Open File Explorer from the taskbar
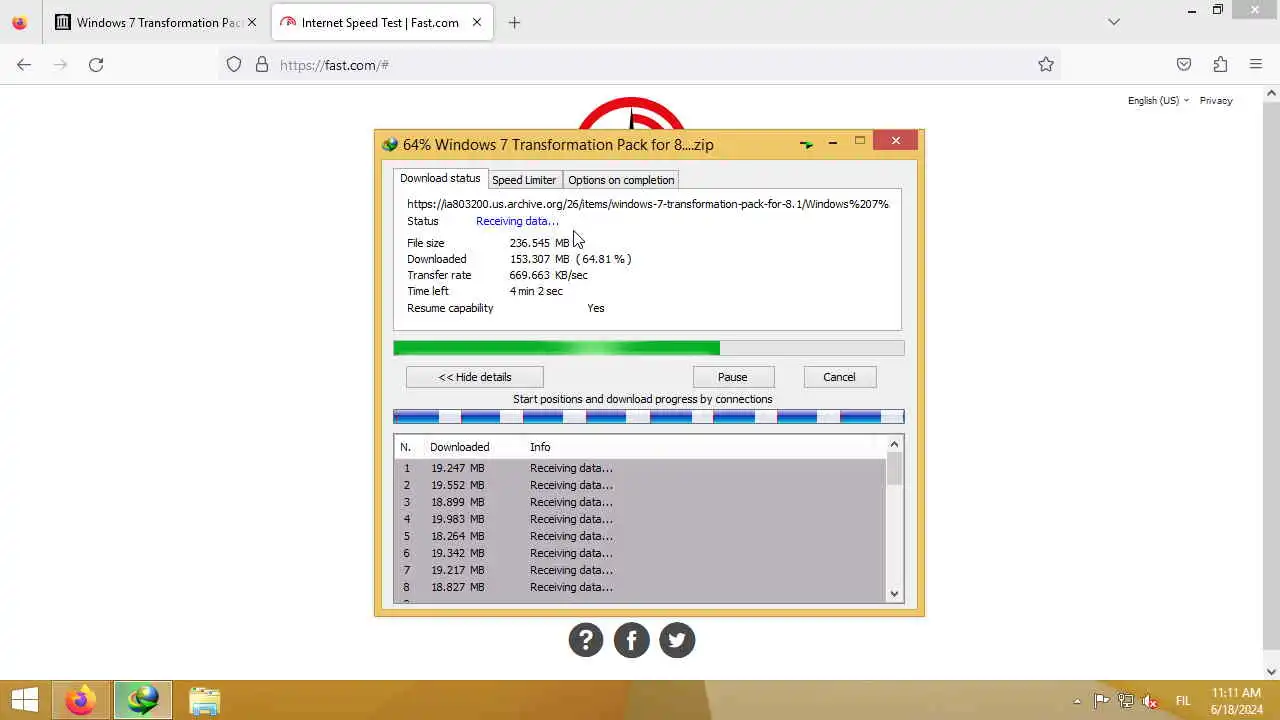This screenshot has width=1280, height=720. tap(204, 700)
